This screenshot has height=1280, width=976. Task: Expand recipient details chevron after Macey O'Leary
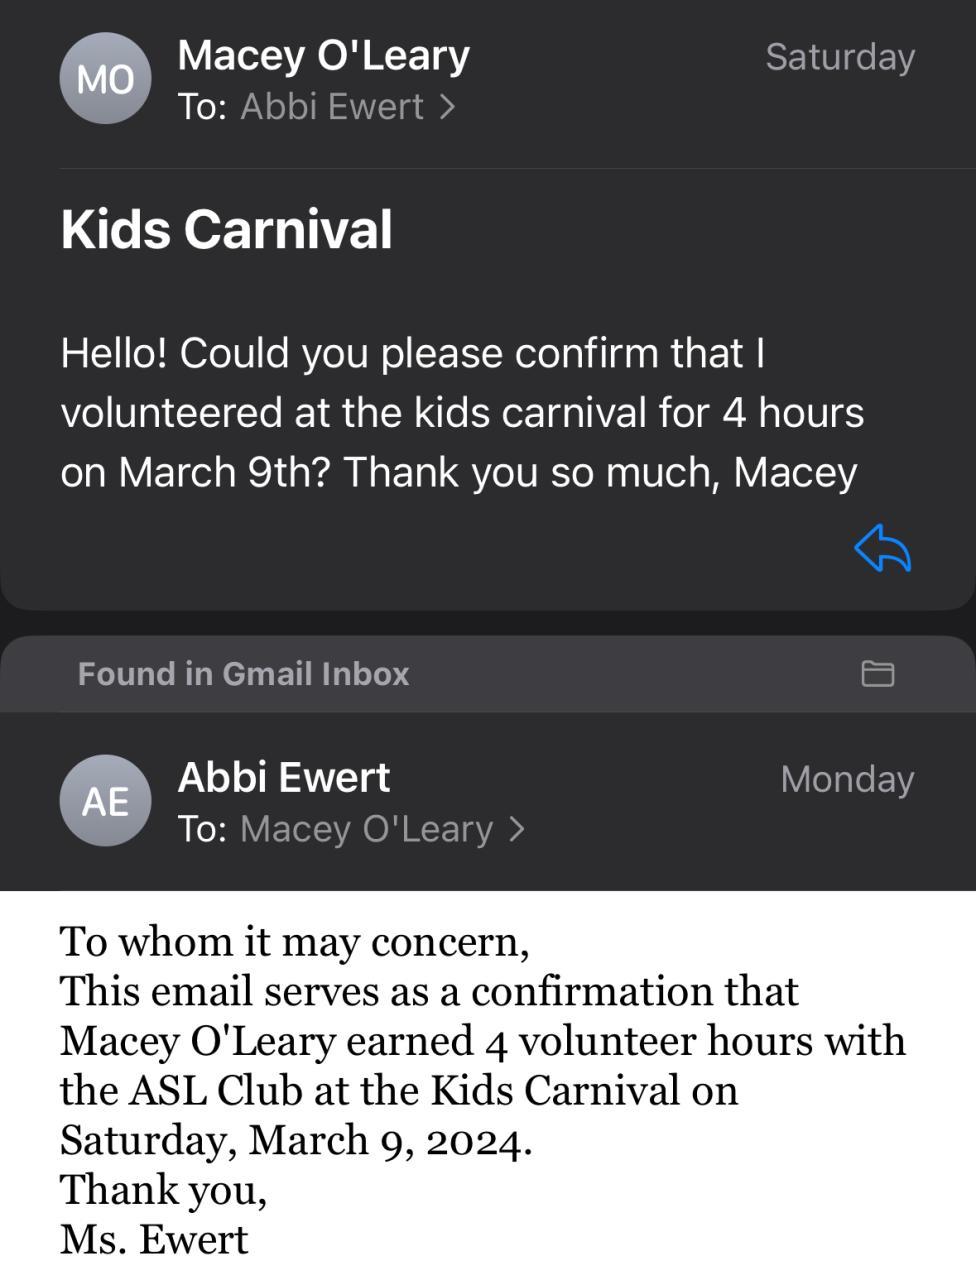tap(517, 829)
